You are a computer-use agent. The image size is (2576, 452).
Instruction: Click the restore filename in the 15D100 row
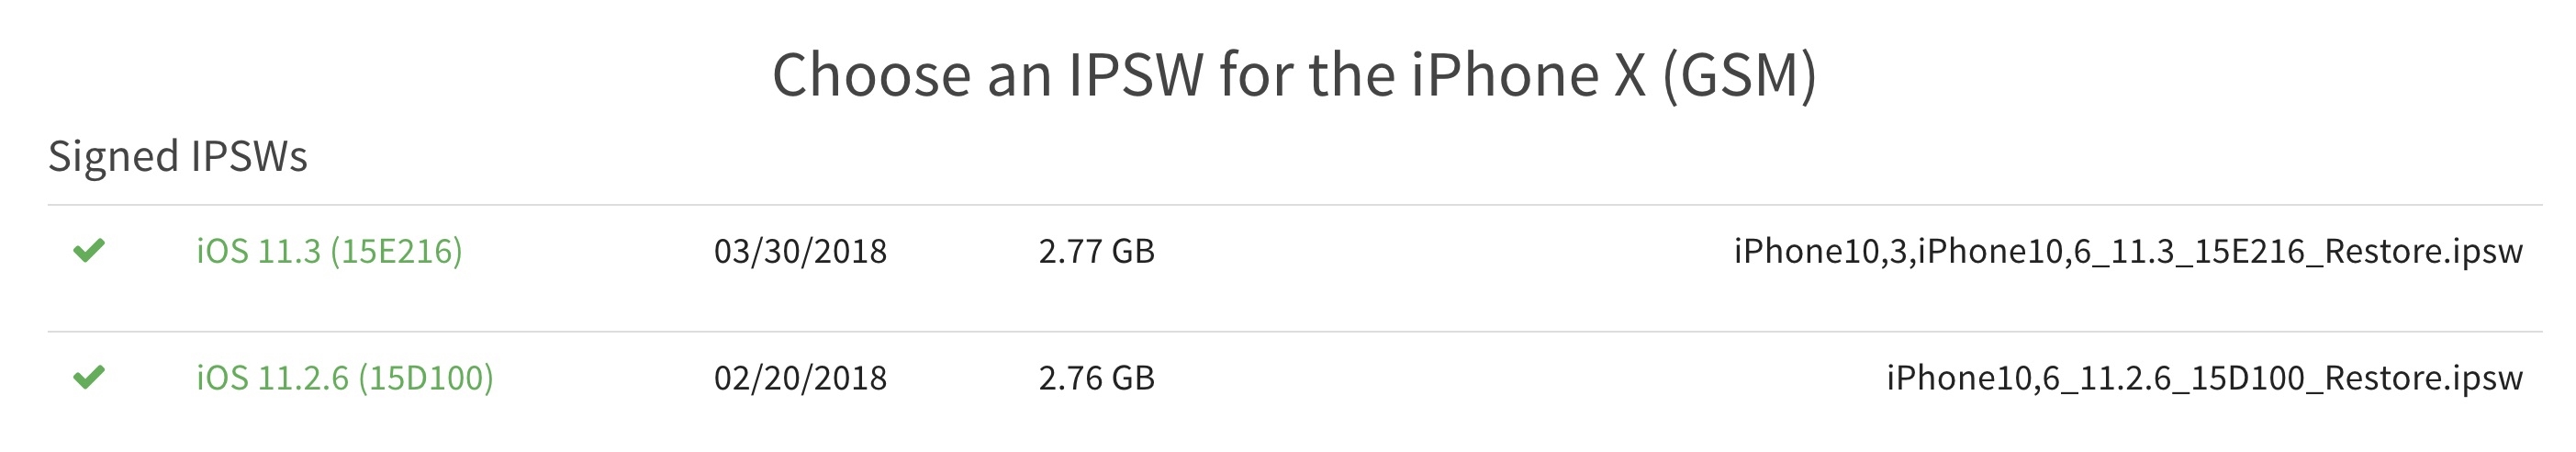(x=2204, y=377)
